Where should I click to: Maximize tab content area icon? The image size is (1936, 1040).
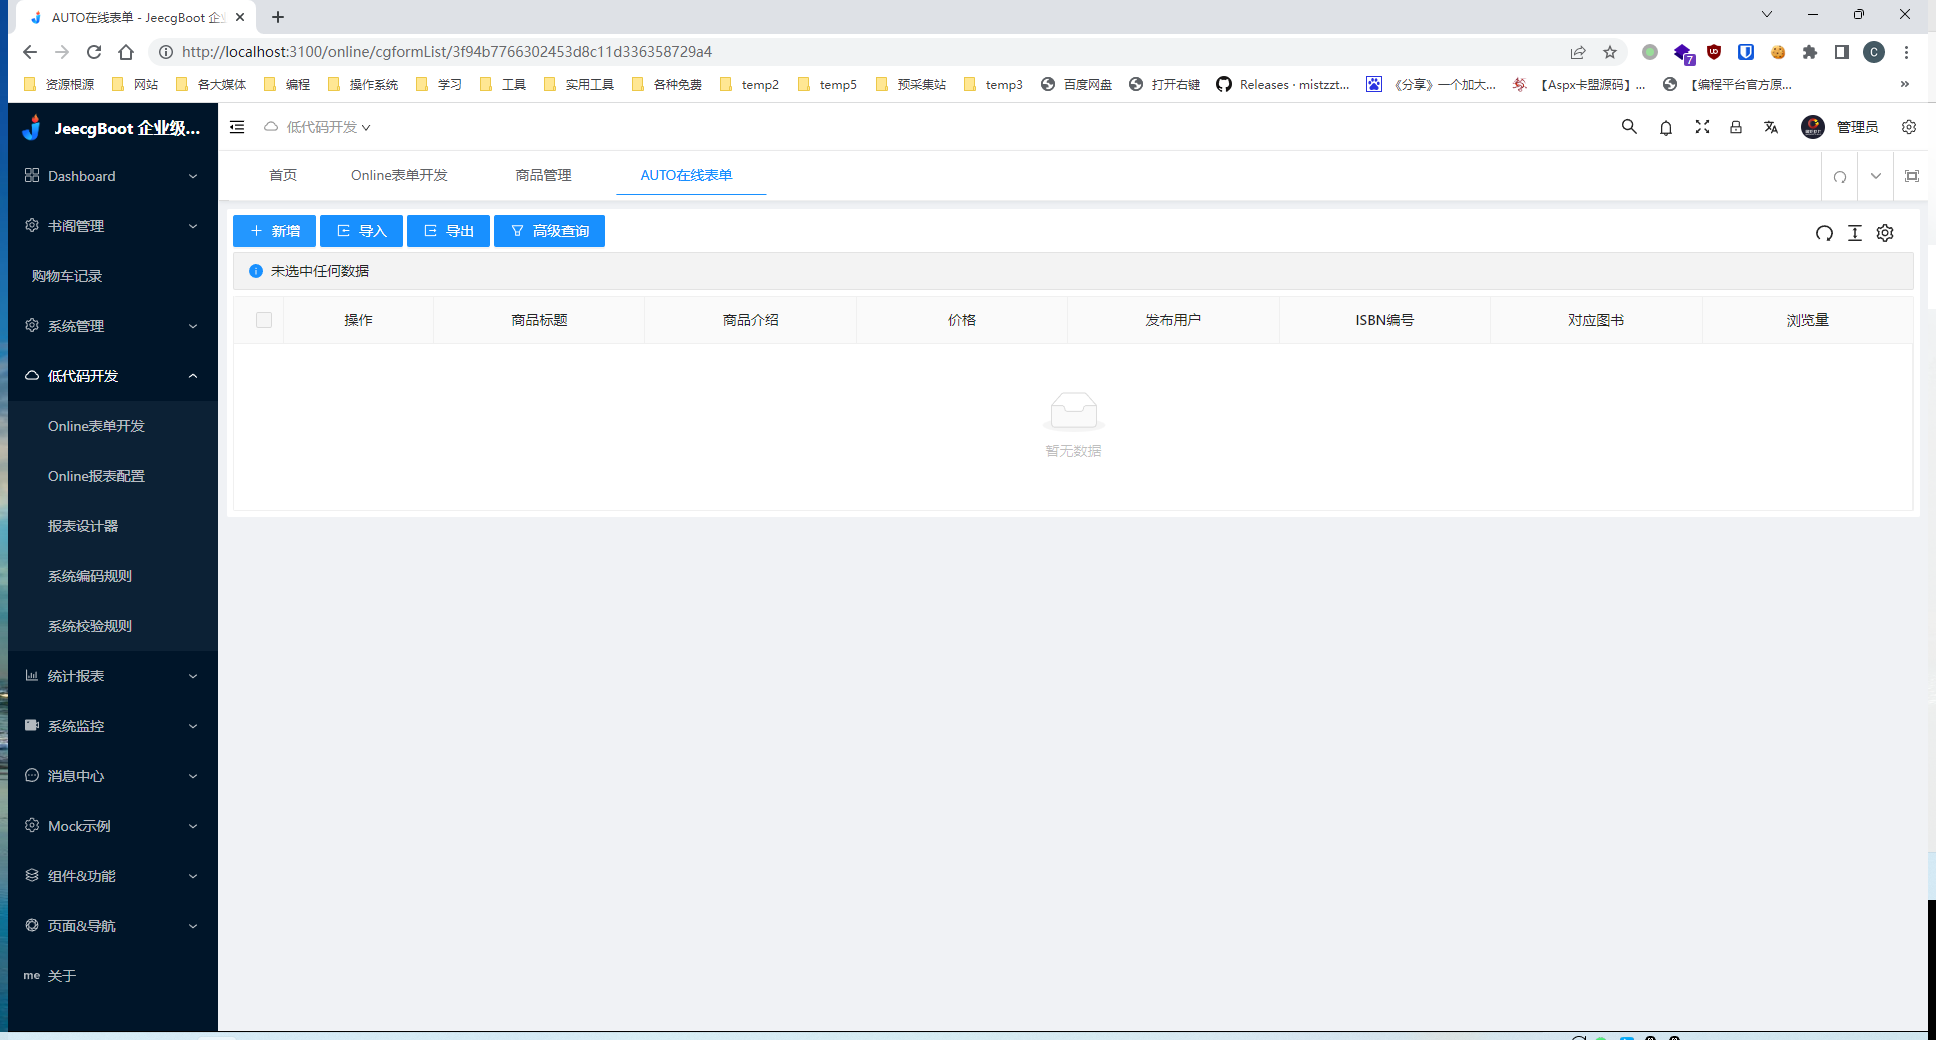[1912, 176]
